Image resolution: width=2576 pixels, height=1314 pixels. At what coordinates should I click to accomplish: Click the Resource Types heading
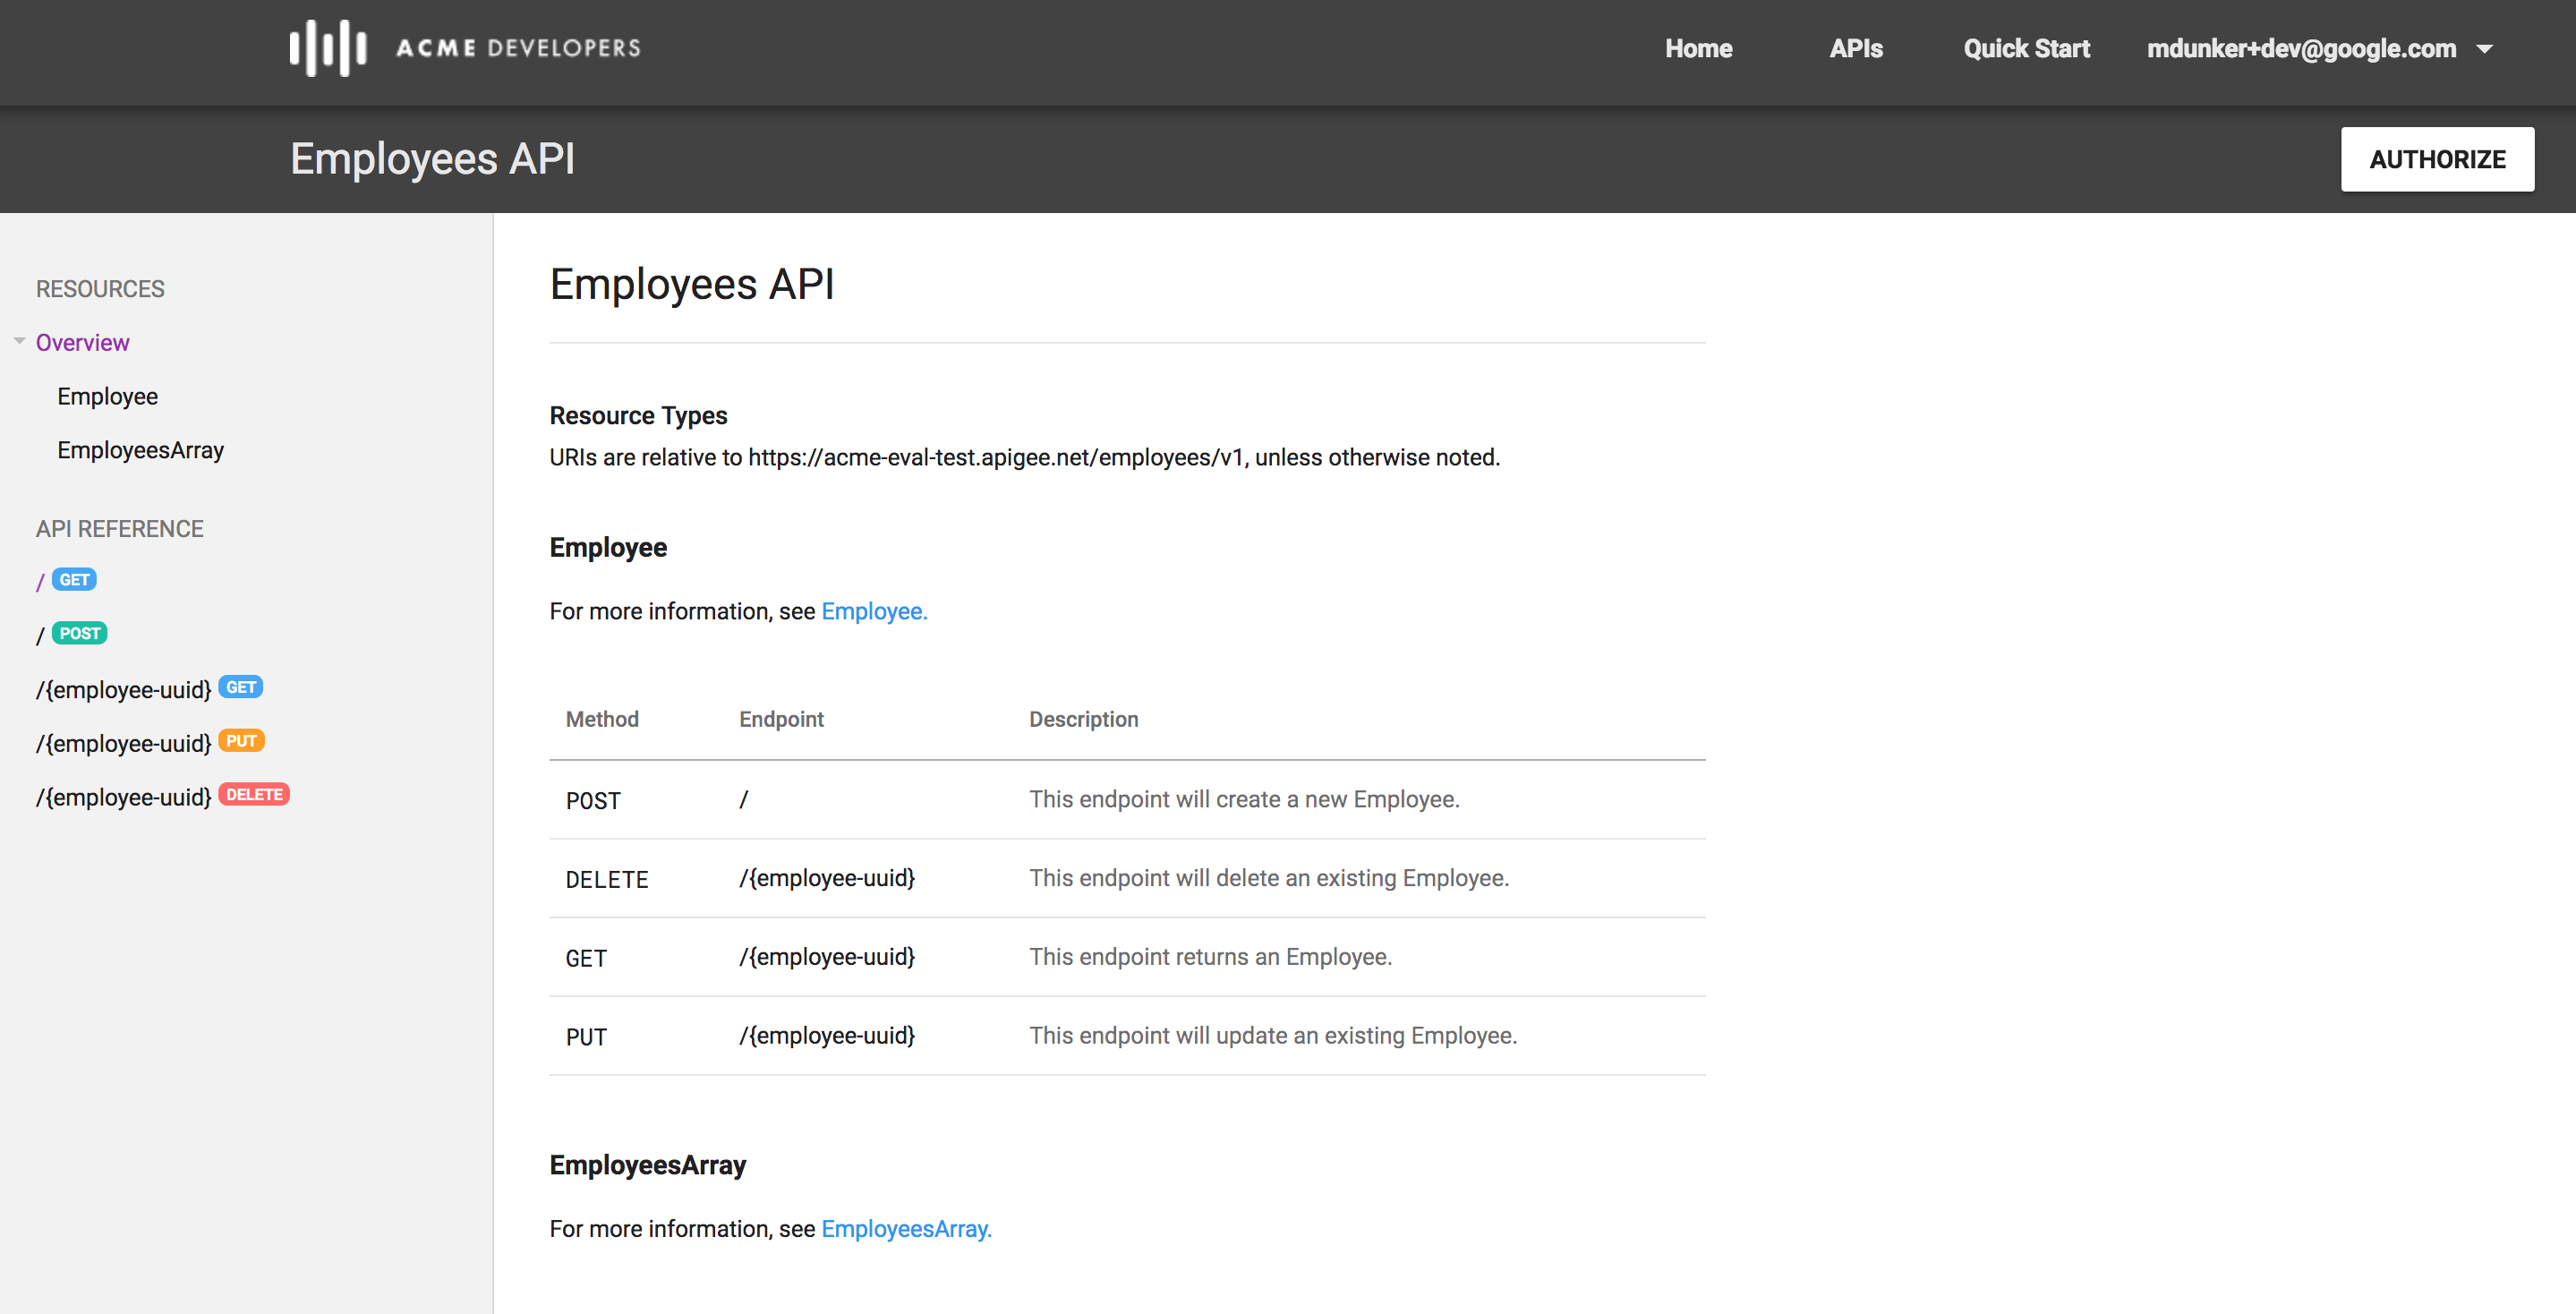pos(638,415)
